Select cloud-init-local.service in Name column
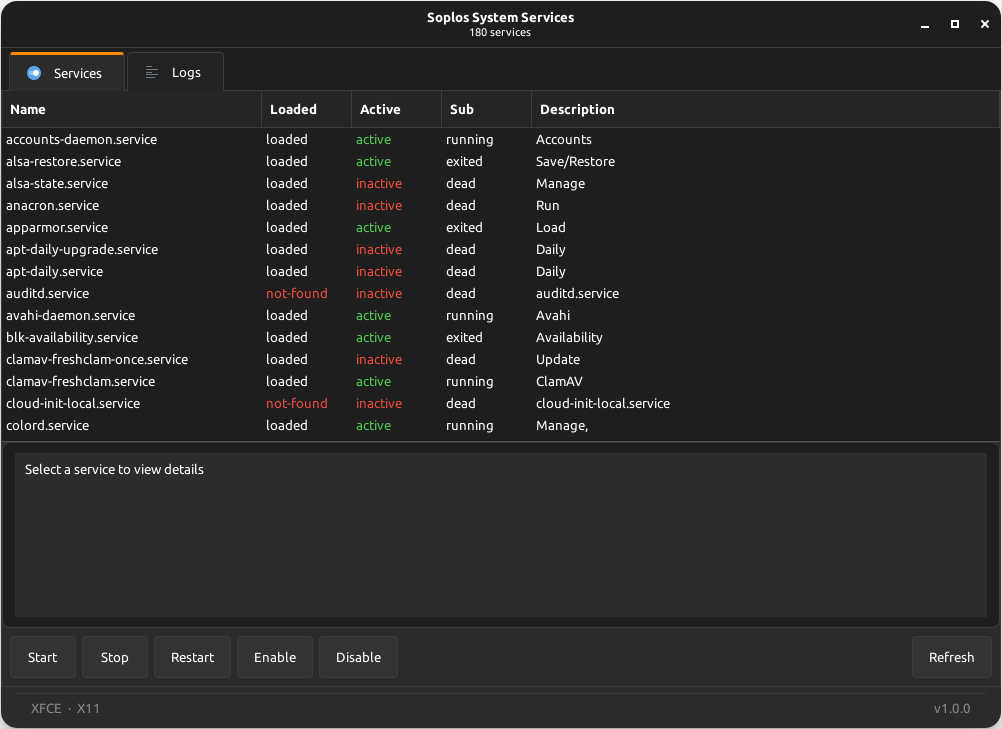Viewport: 1002px width, 729px height. [73, 403]
